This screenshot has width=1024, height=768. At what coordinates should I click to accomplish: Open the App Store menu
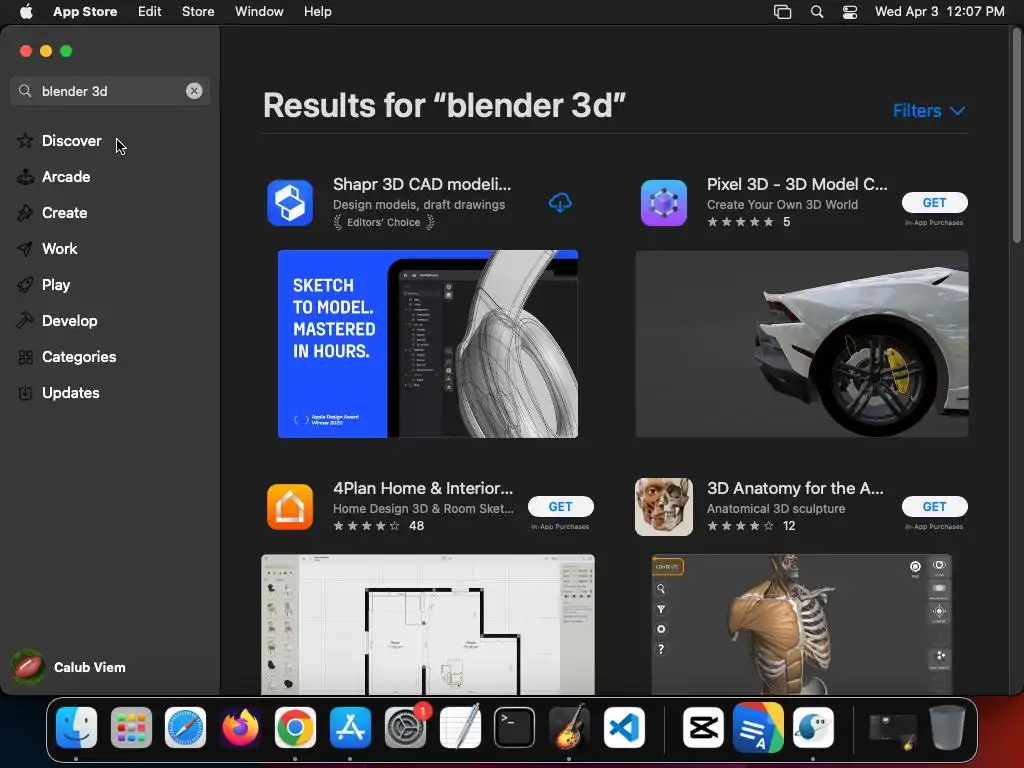pos(85,12)
